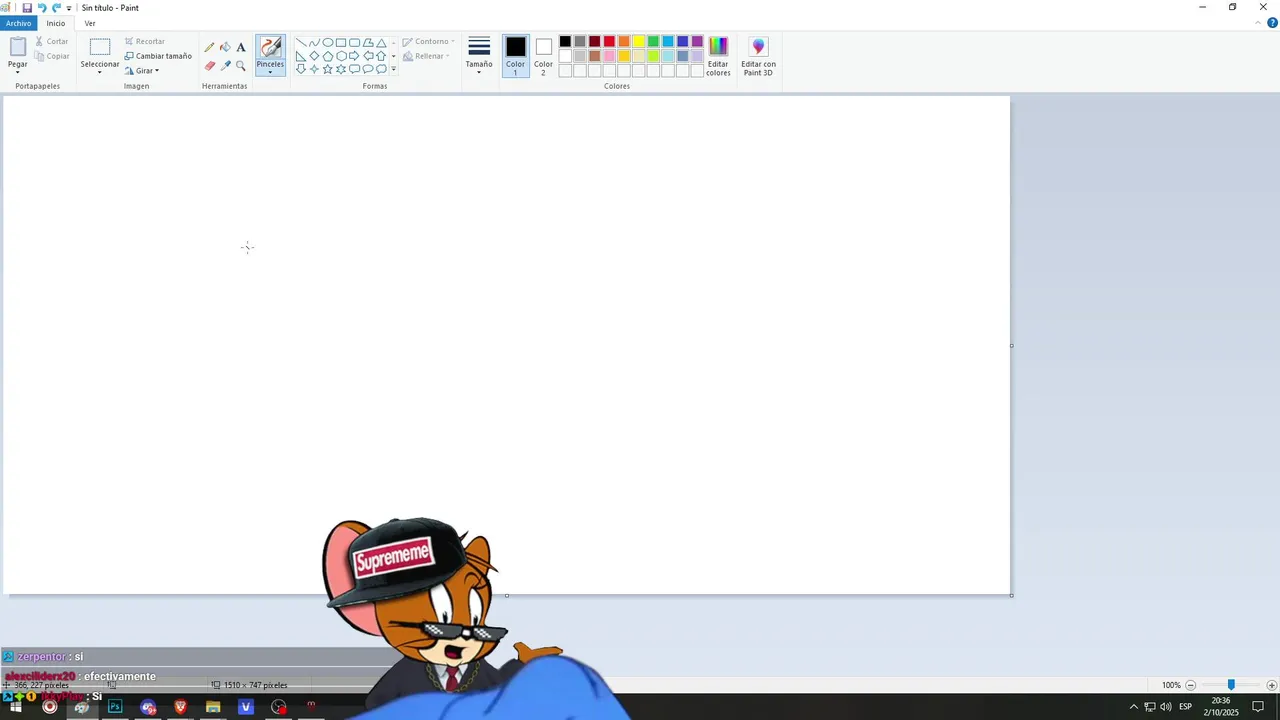This screenshot has width=1280, height=720.
Task: Open the Paint help question mark
Action: (1272, 23)
